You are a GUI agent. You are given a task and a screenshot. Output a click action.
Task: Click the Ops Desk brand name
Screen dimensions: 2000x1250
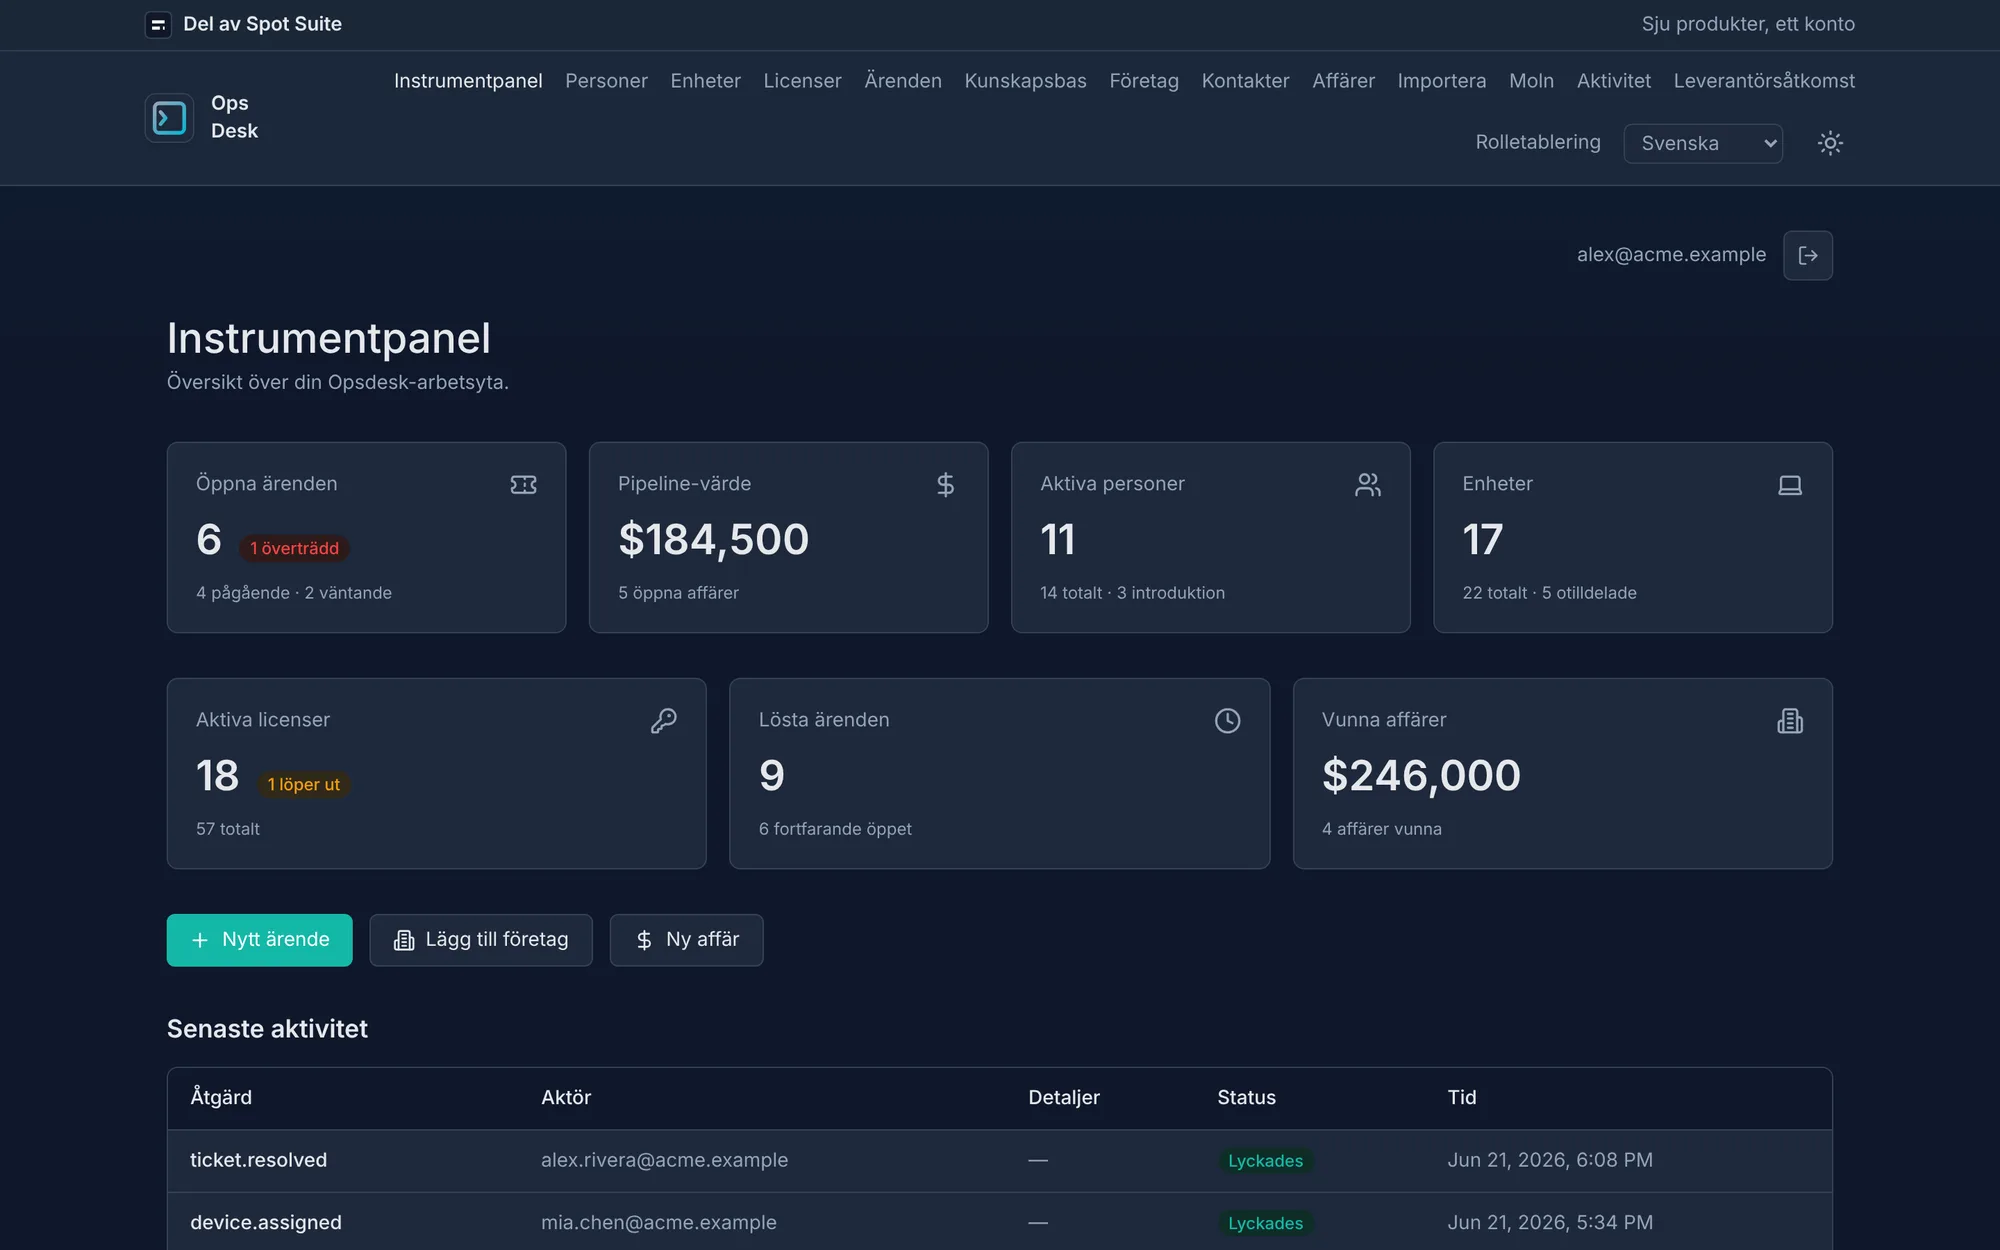pyautogui.click(x=234, y=117)
